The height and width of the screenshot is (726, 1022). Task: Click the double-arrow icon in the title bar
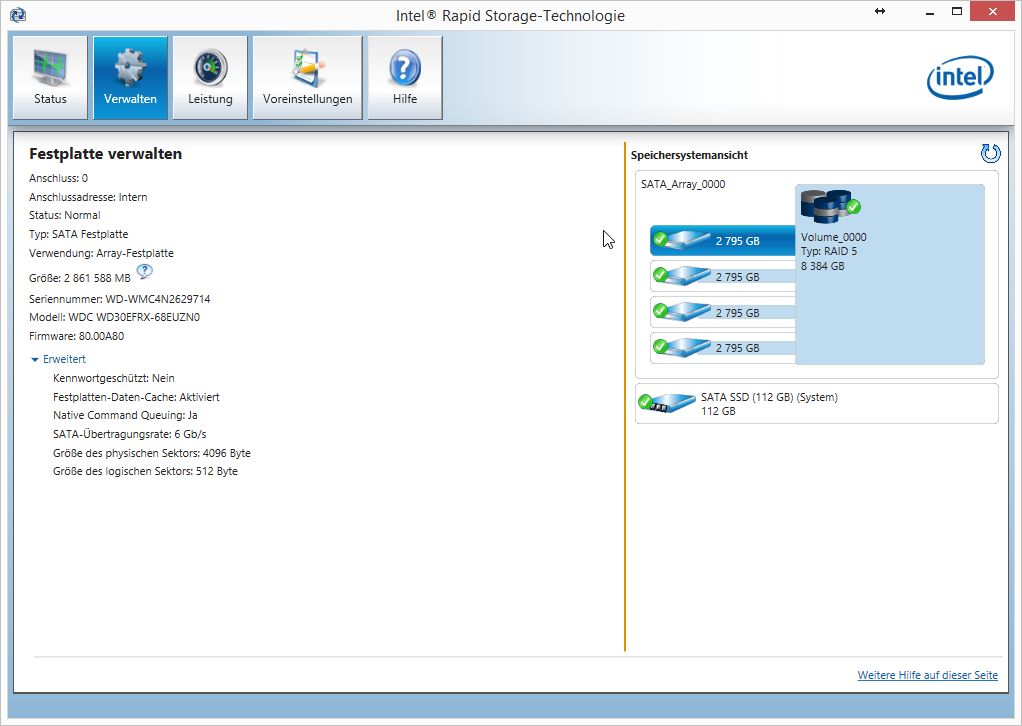[x=880, y=11]
